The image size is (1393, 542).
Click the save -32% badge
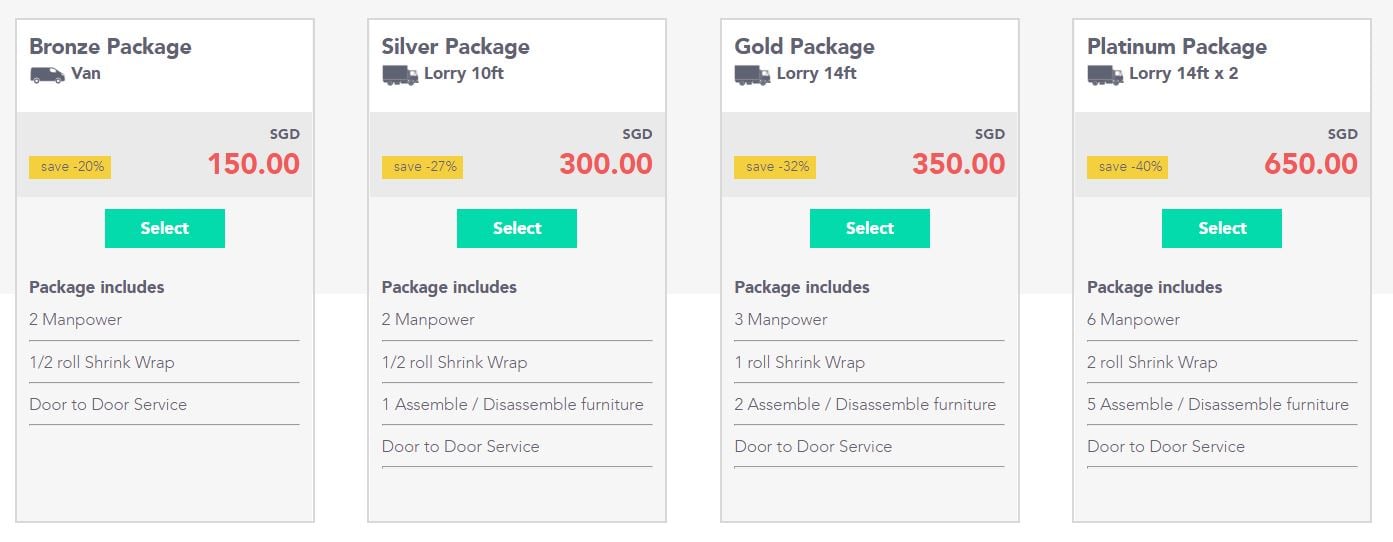(x=775, y=167)
